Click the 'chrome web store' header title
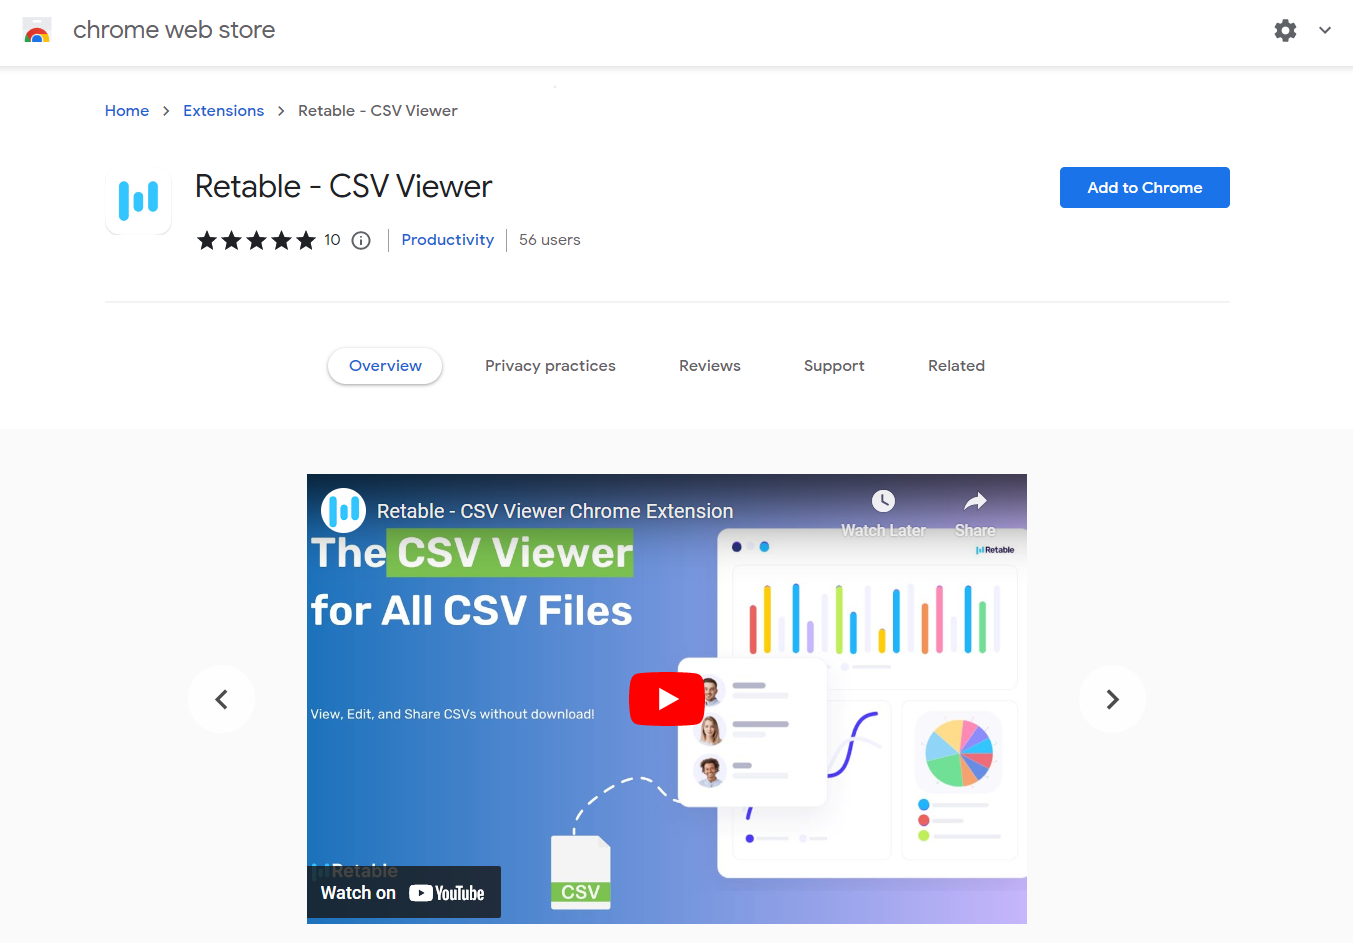1353x943 pixels. coord(174,30)
